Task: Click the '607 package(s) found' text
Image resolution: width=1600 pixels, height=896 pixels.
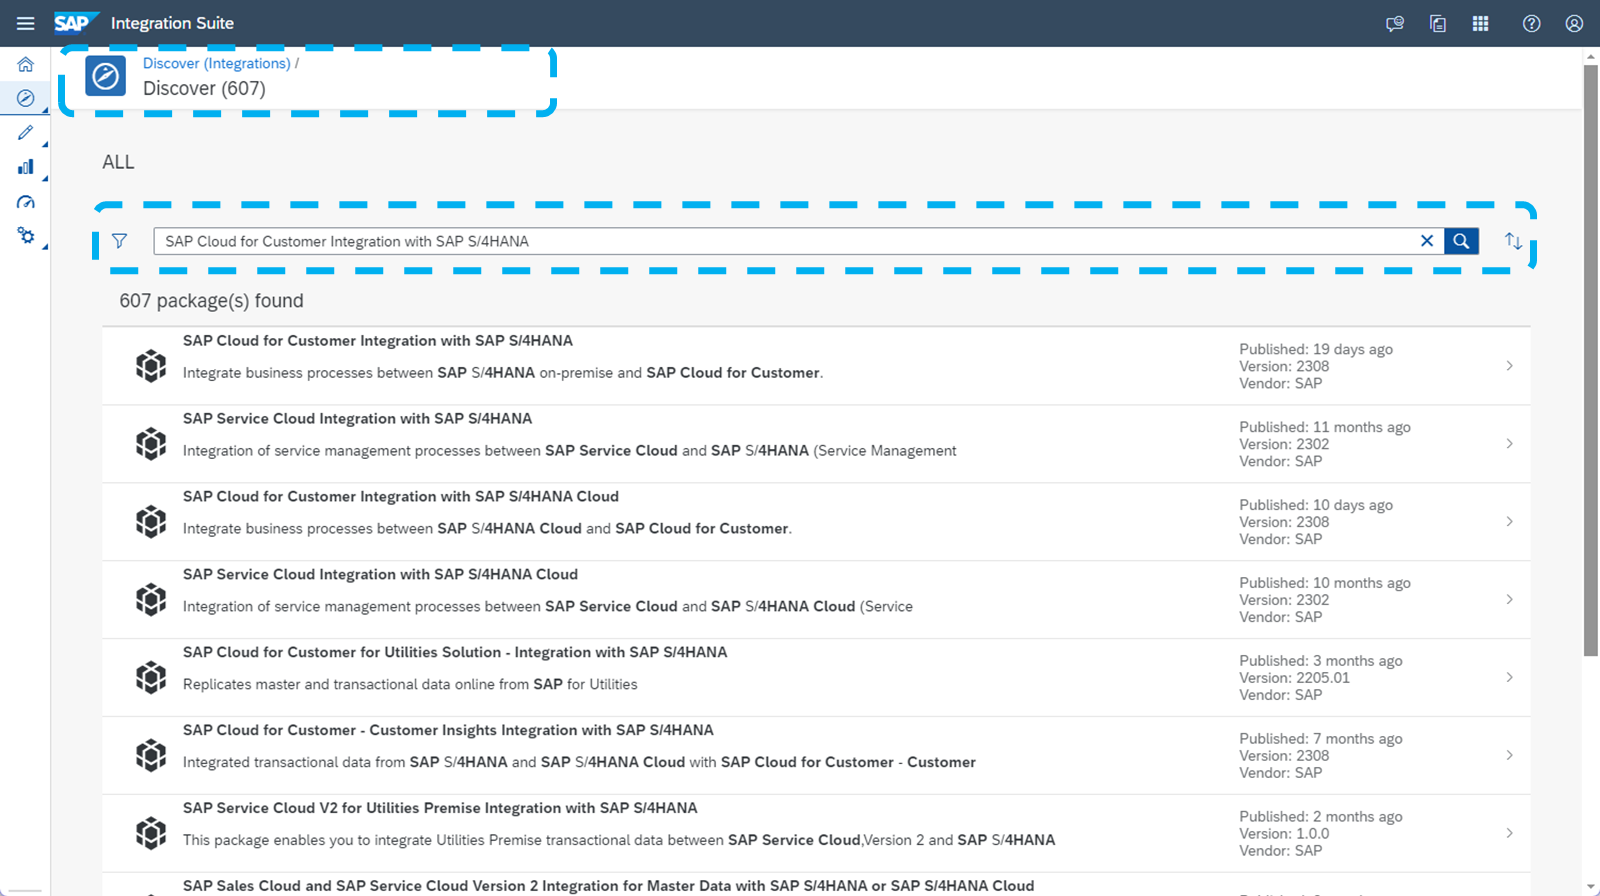Action: [211, 301]
